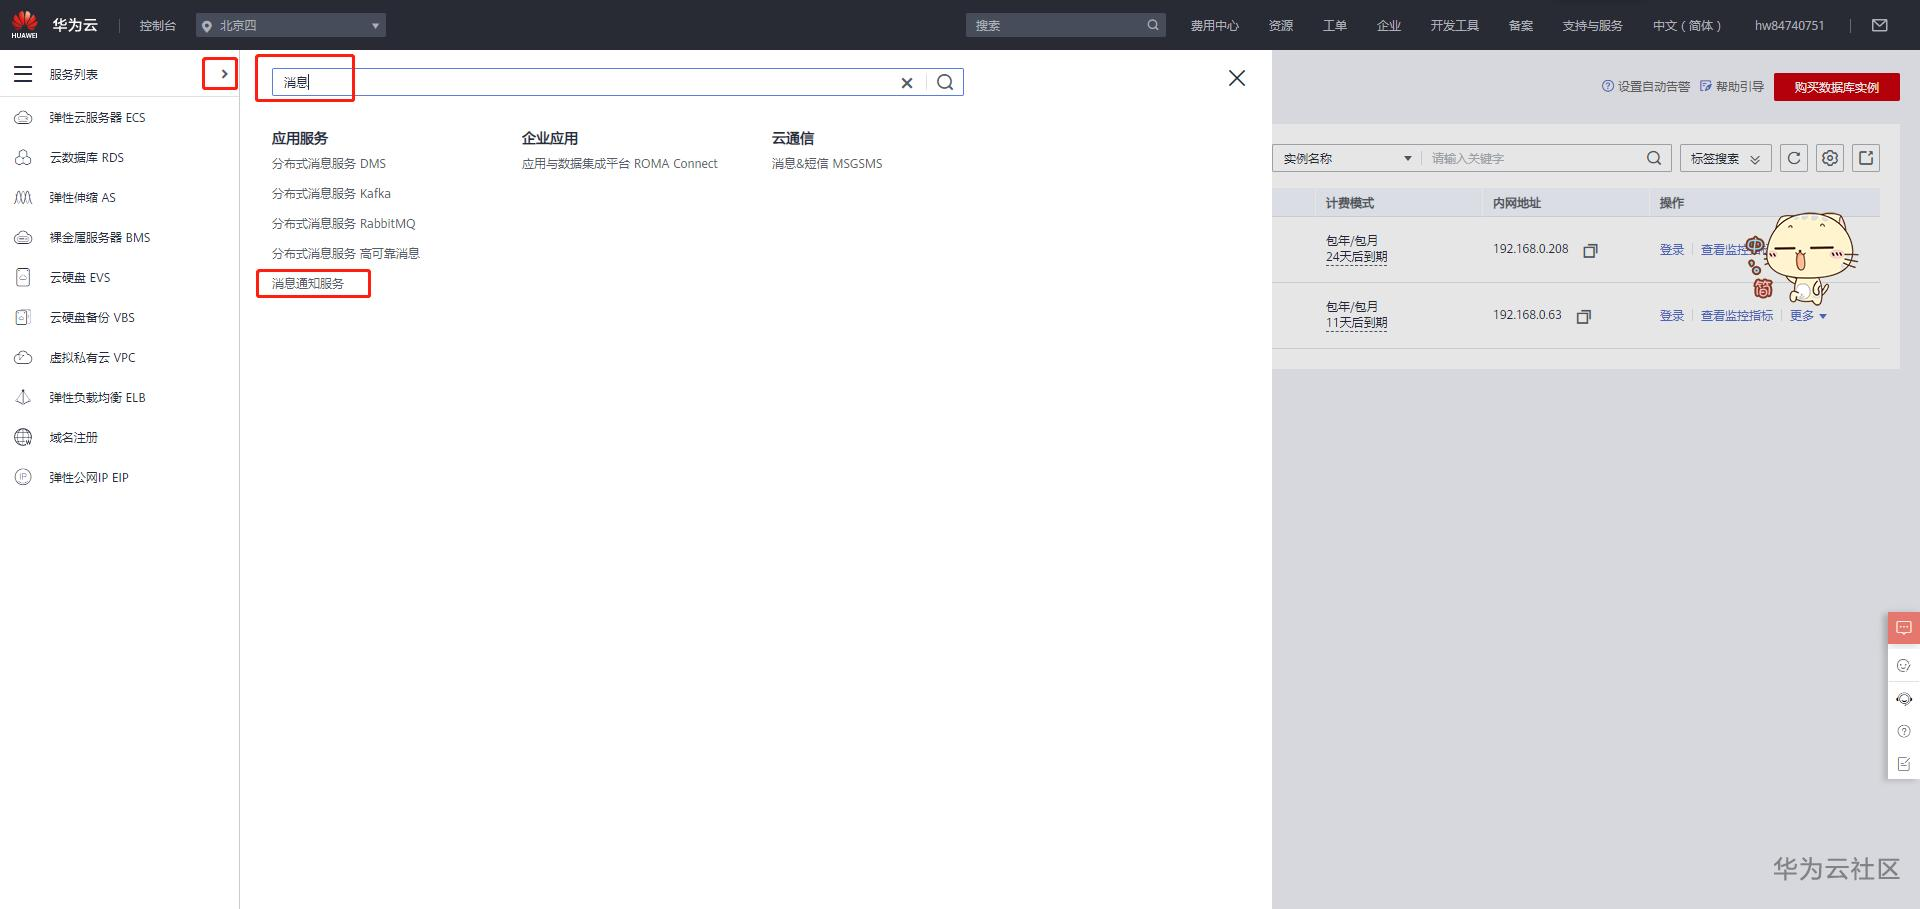
Task: Click the service search magnifier icon
Action: click(945, 82)
